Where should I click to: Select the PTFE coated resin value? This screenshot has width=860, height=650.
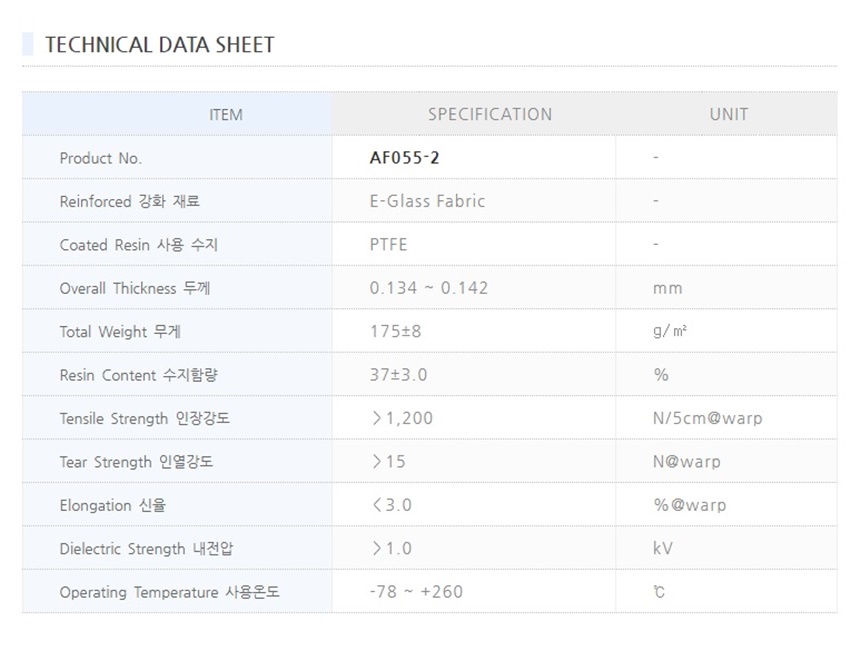(x=389, y=245)
